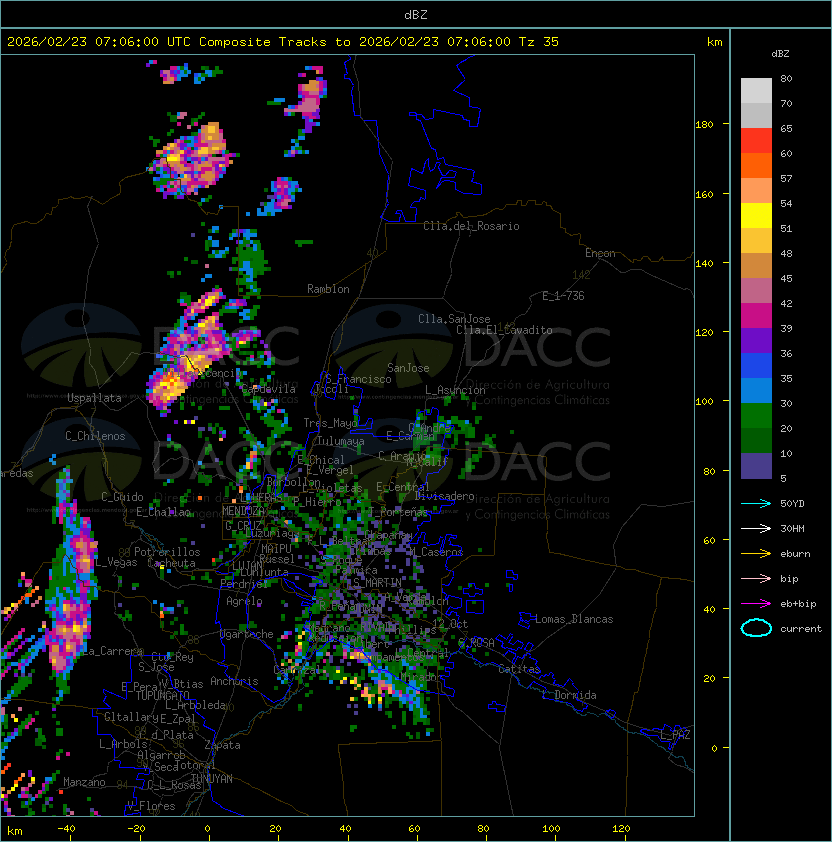The width and height of the screenshot is (832, 842).
Task: Click the 'Perdriel' label
Action: [243, 584]
